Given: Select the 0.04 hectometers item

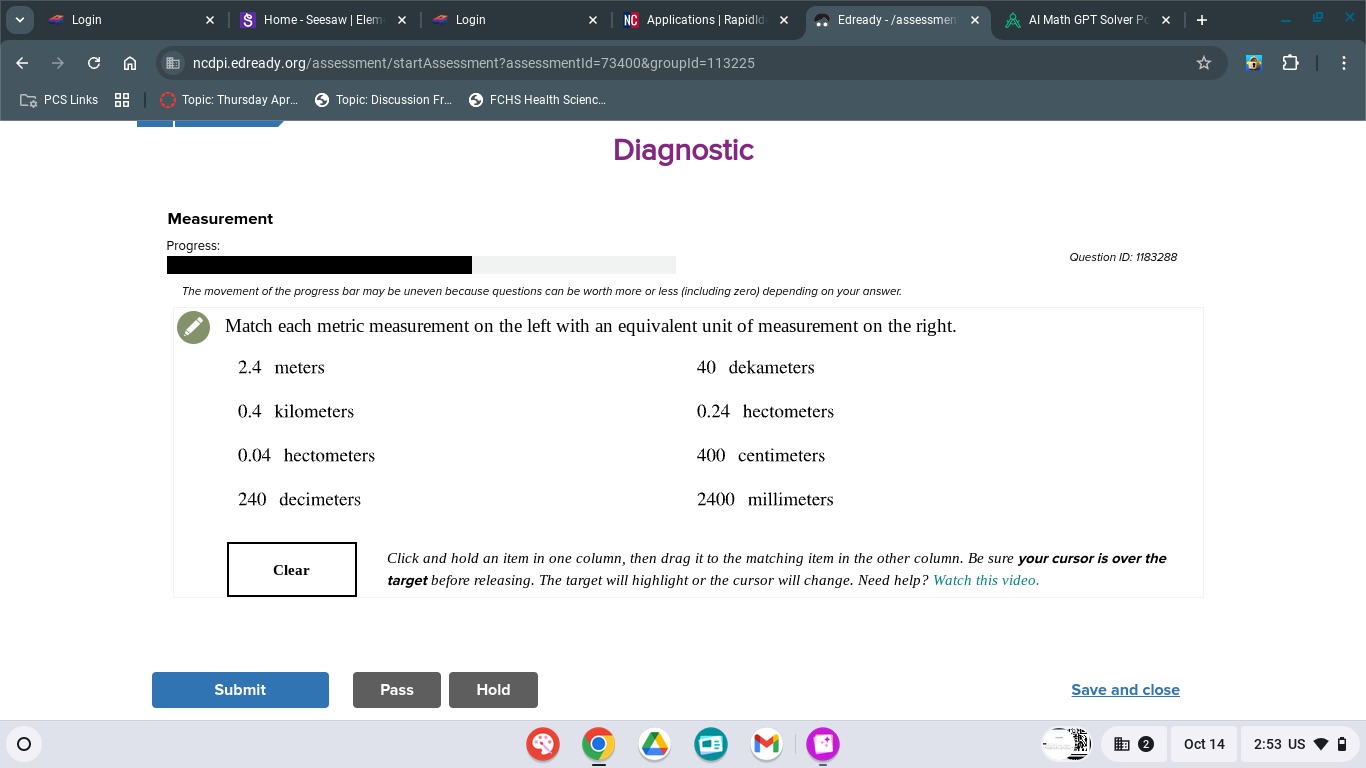Looking at the screenshot, I should click(306, 456).
